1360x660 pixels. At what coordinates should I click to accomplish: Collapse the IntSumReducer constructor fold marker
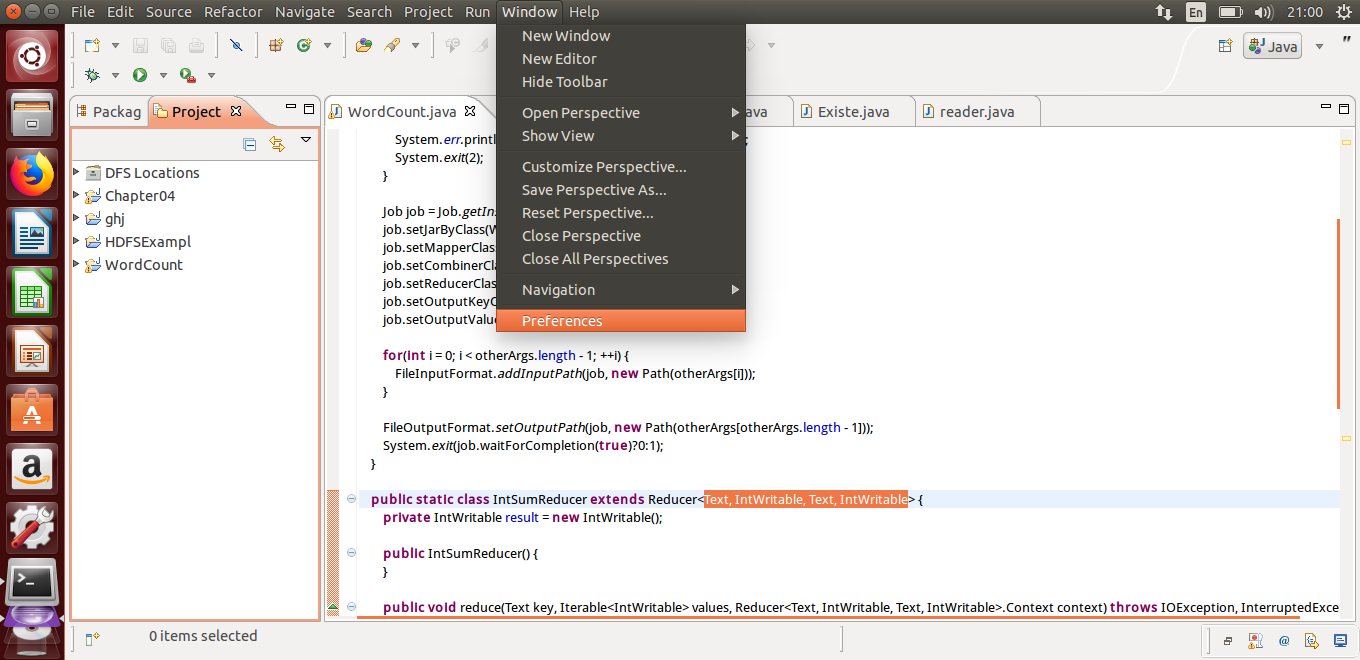[351, 552]
